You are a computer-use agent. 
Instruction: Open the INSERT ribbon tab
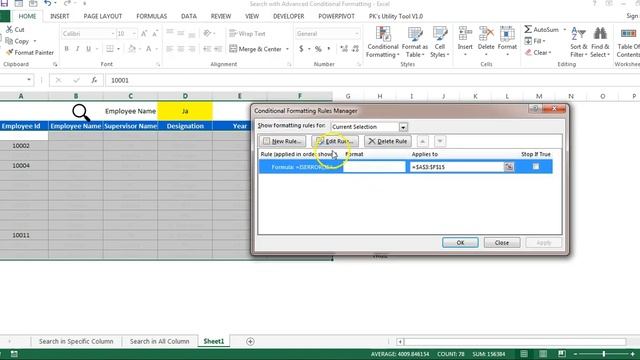[60, 16]
